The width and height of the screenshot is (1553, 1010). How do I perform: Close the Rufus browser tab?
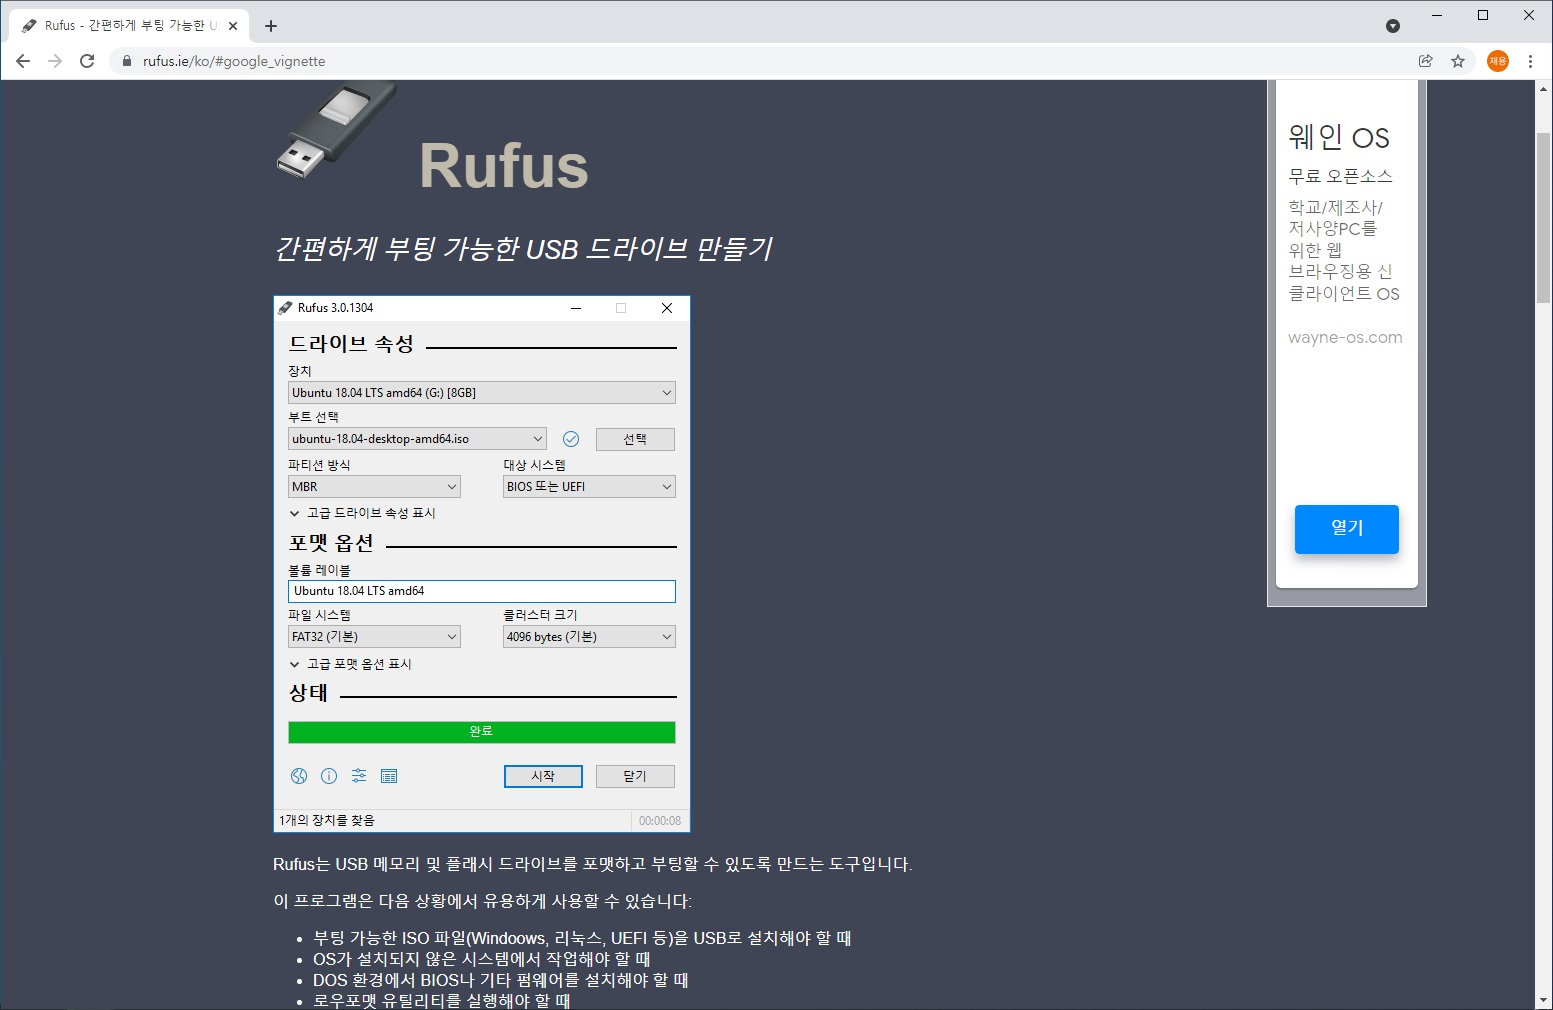tap(233, 26)
